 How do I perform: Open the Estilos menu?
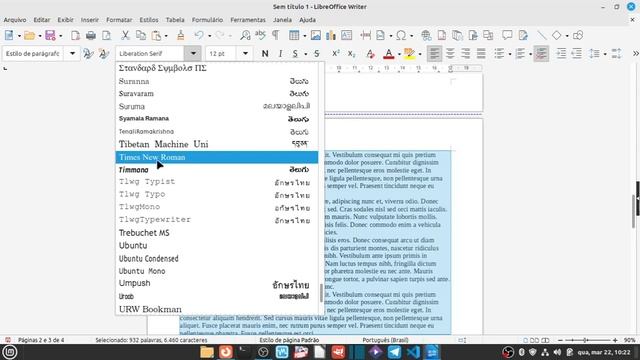tap(149, 20)
